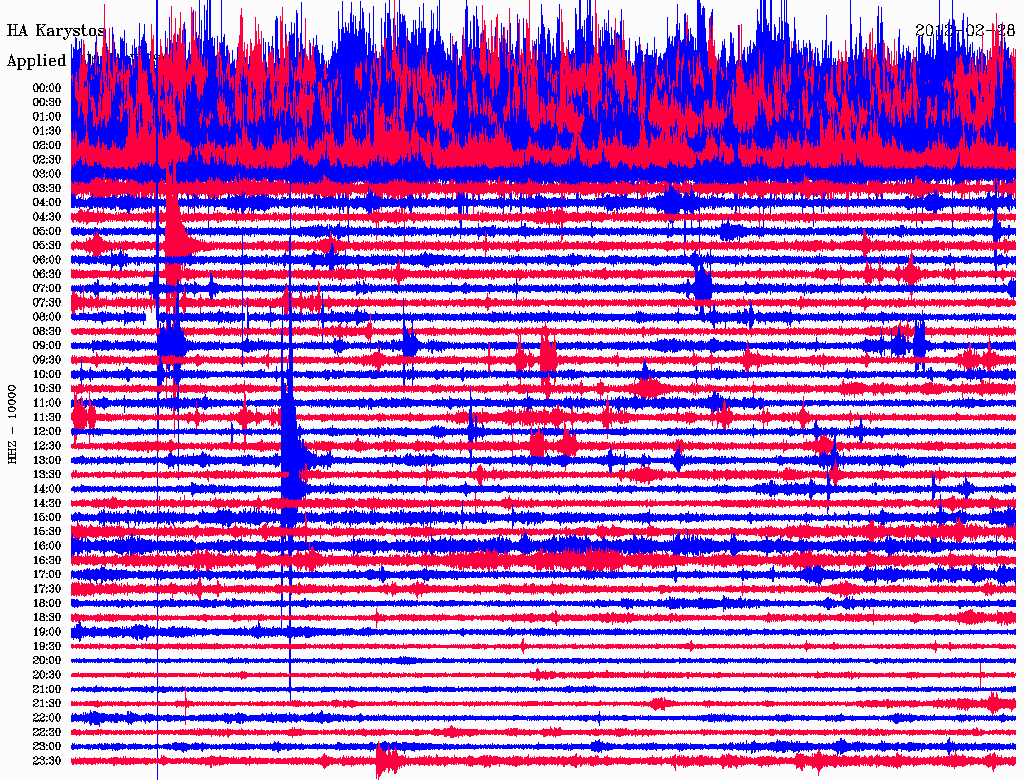Select the 2018-02-28 date label
Viewport: 1024px width, 780px height.
(965, 31)
